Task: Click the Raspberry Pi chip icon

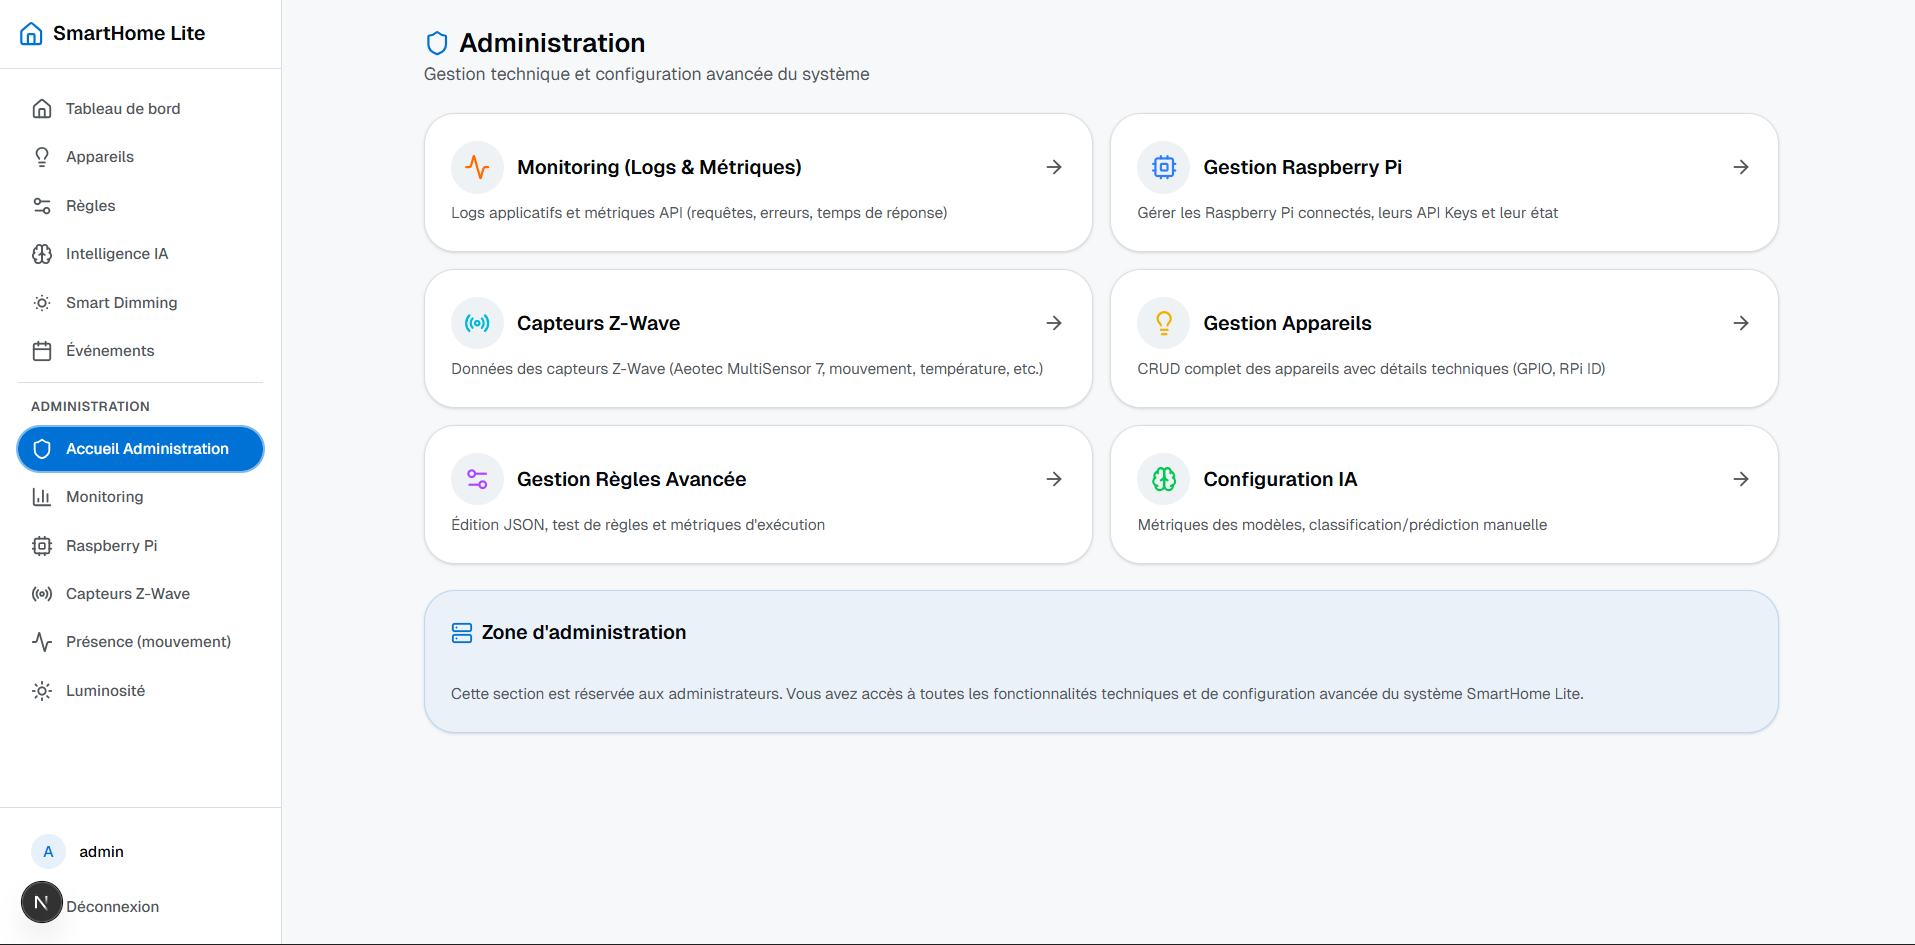Action: 41,545
